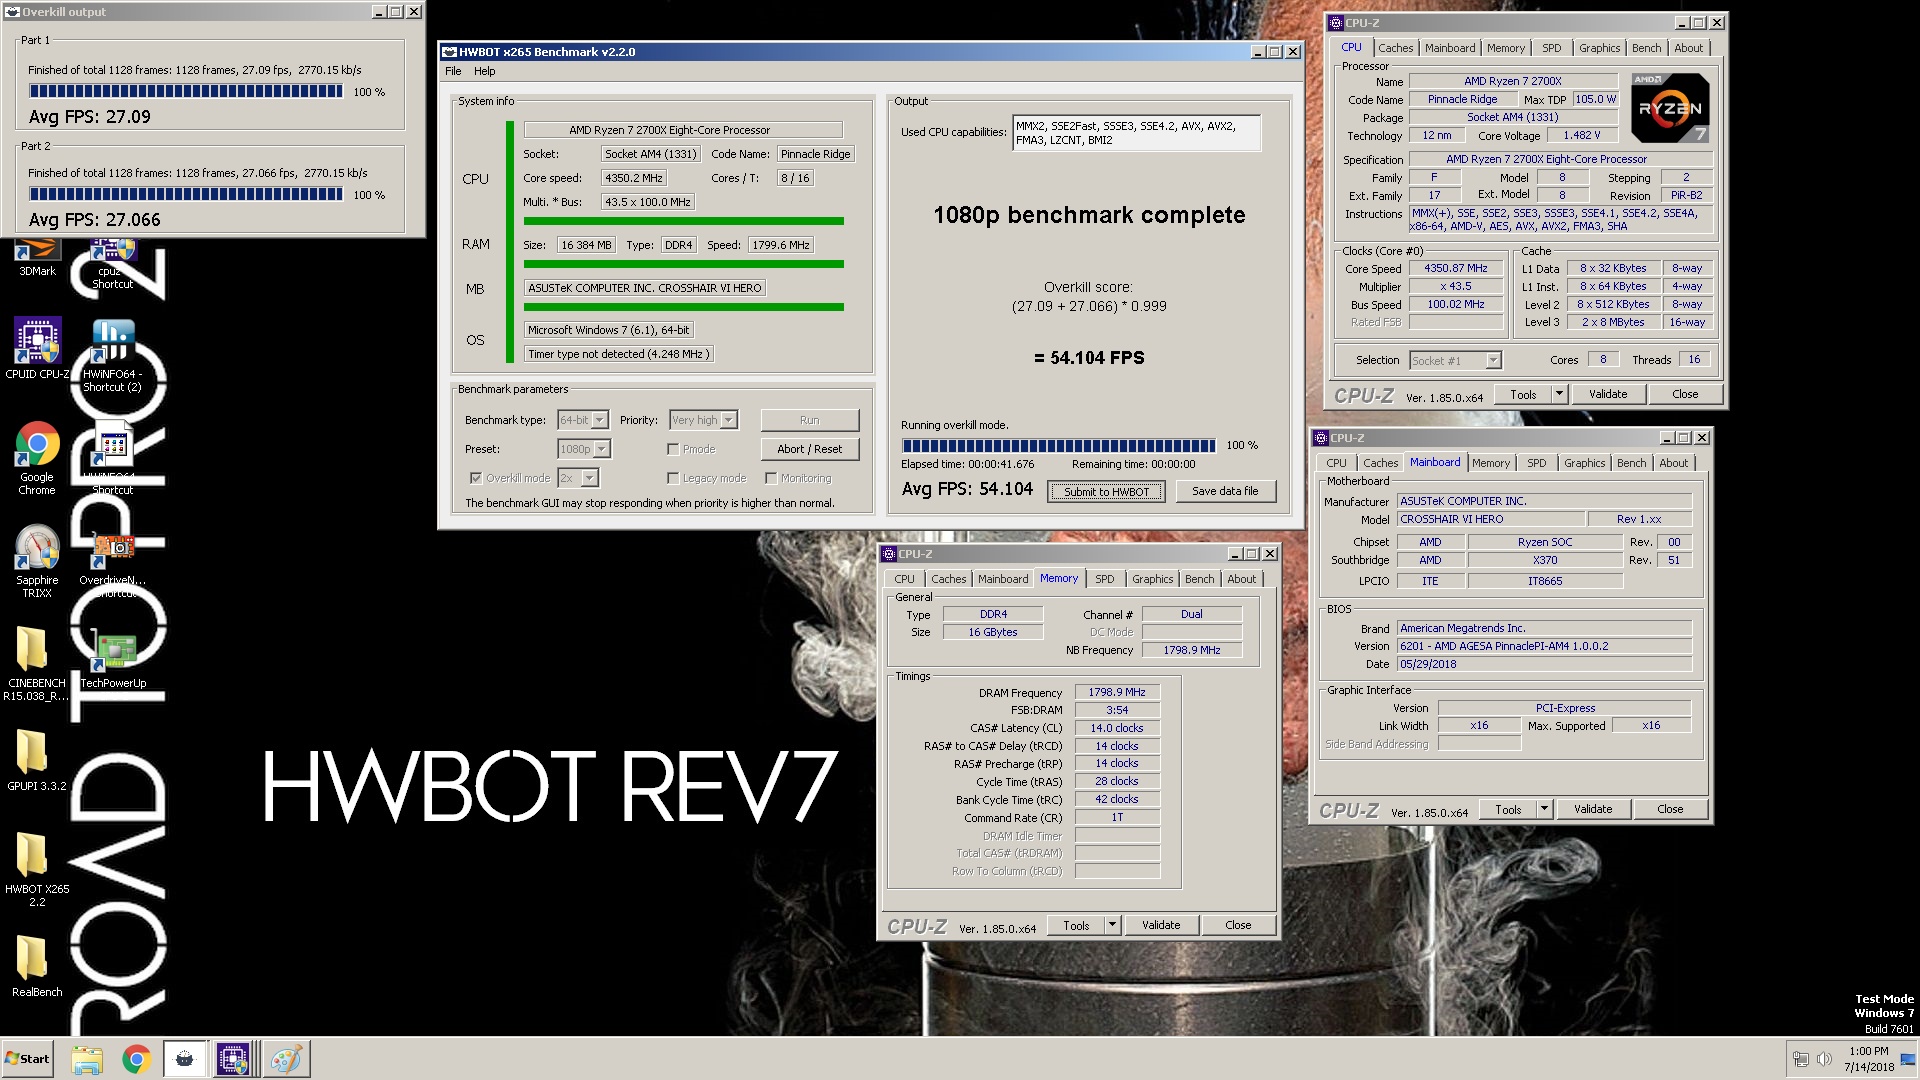Toggle the Pmode checkbox
Screen dimensions: 1920x1080
(673, 449)
